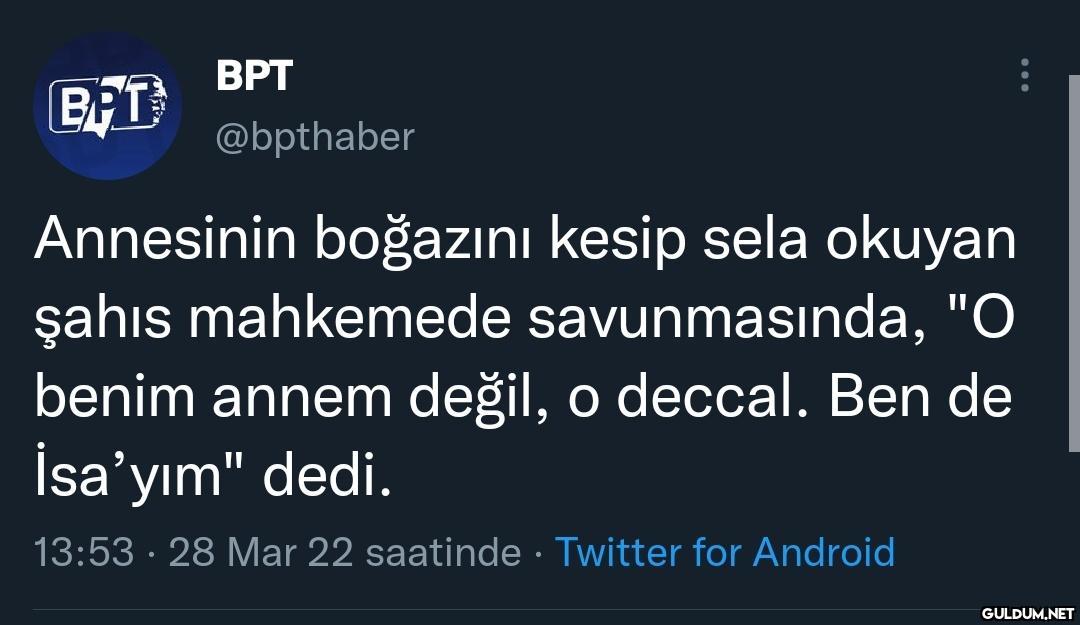Click the 13:53 timestamp
The width and height of the screenshot is (1080, 625).
84,551
